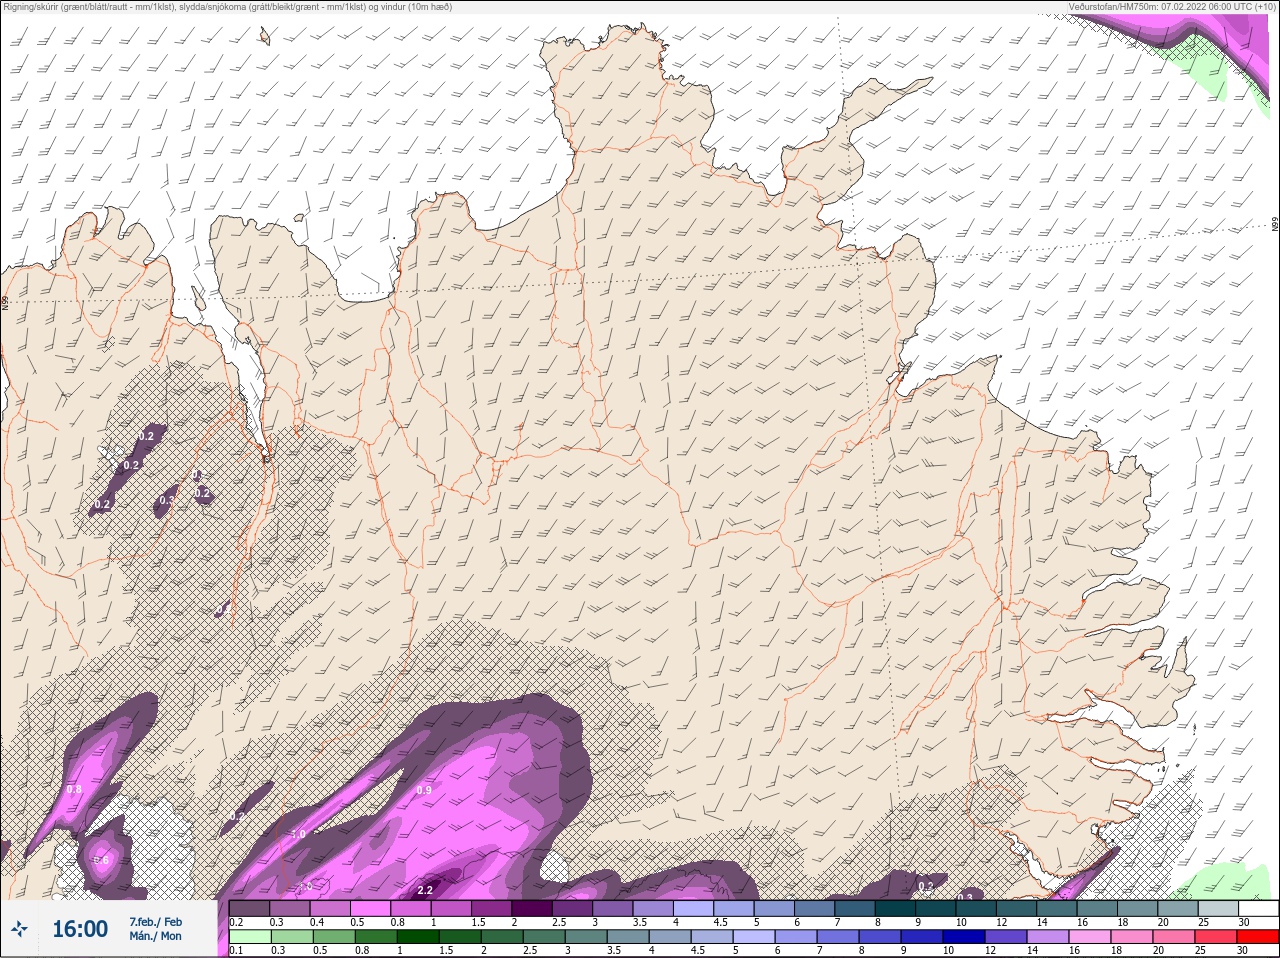The width and height of the screenshot is (1280, 958).
Task: Select white final swatch in upper legend row
Action: [1259, 908]
